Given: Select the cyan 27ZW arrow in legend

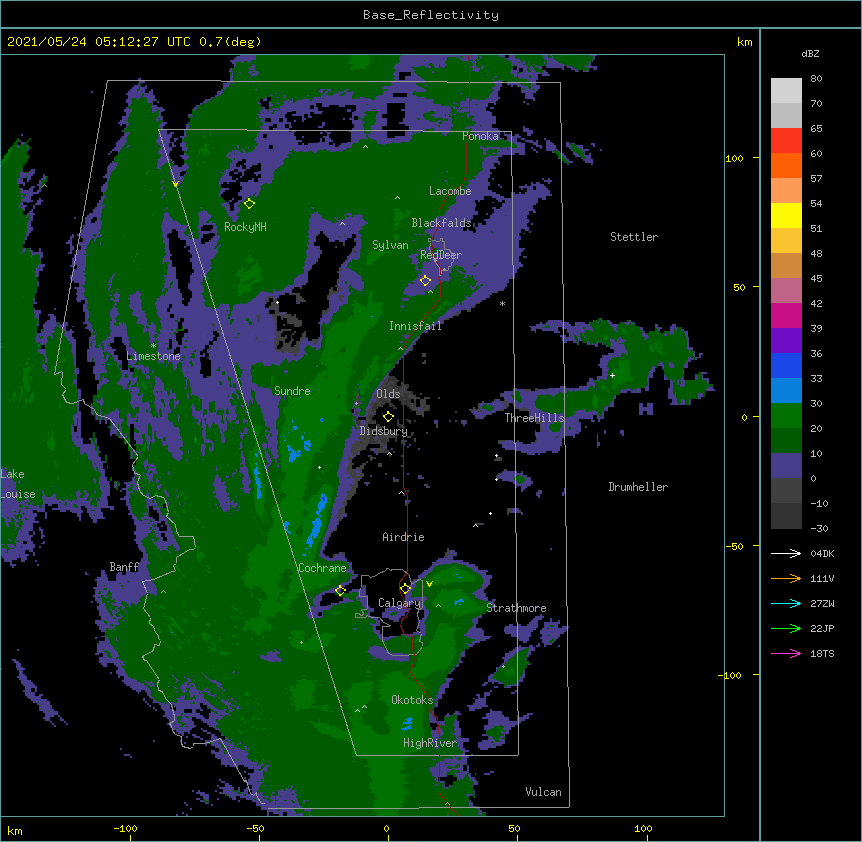Looking at the screenshot, I should pos(786,603).
